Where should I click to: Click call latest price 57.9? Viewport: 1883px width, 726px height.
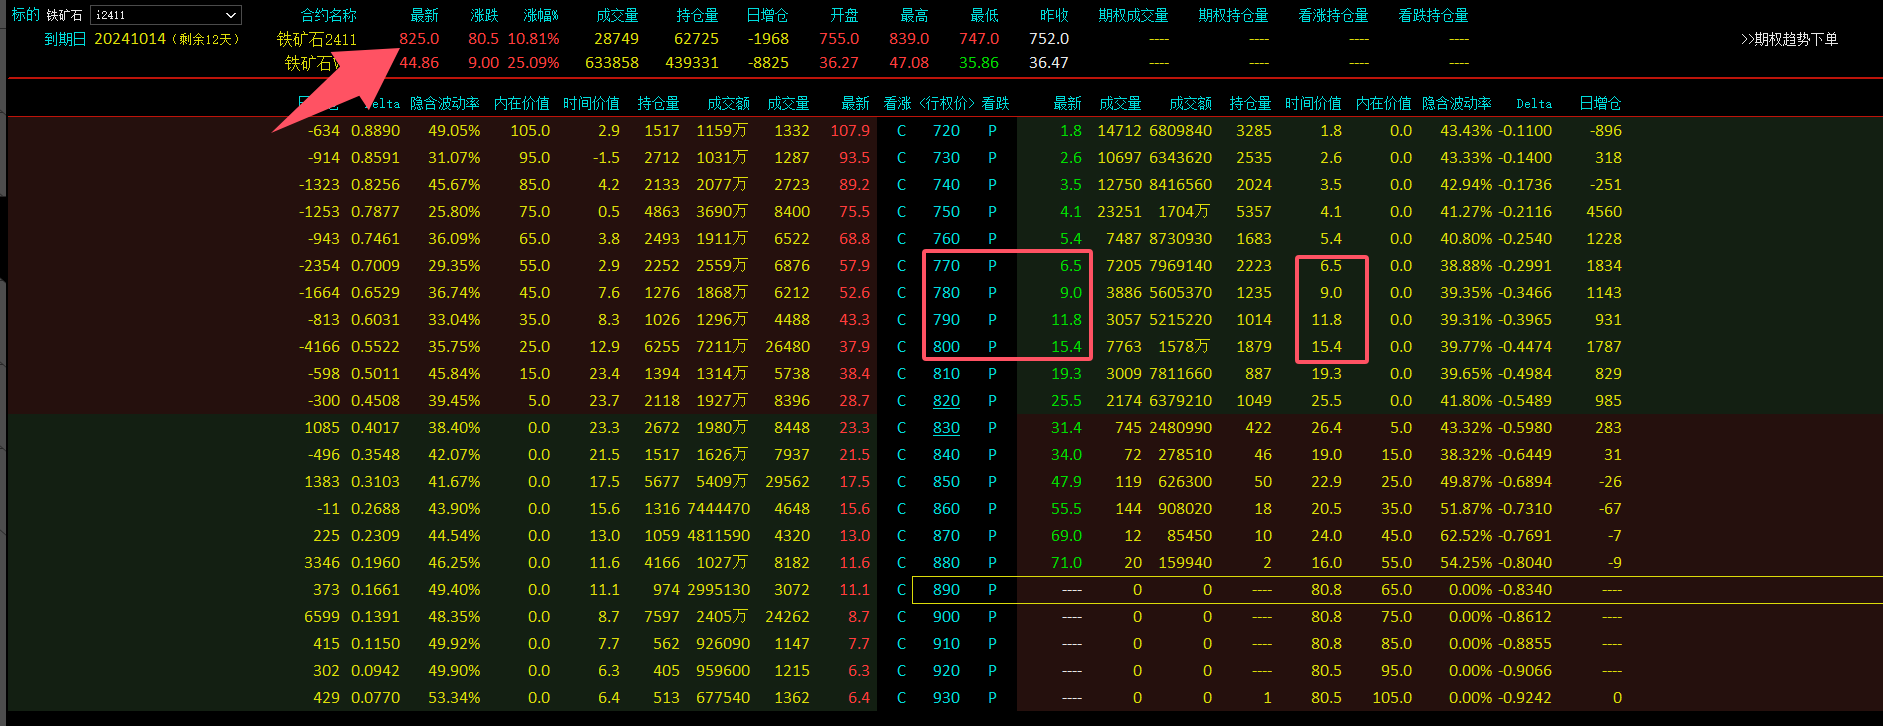(854, 266)
